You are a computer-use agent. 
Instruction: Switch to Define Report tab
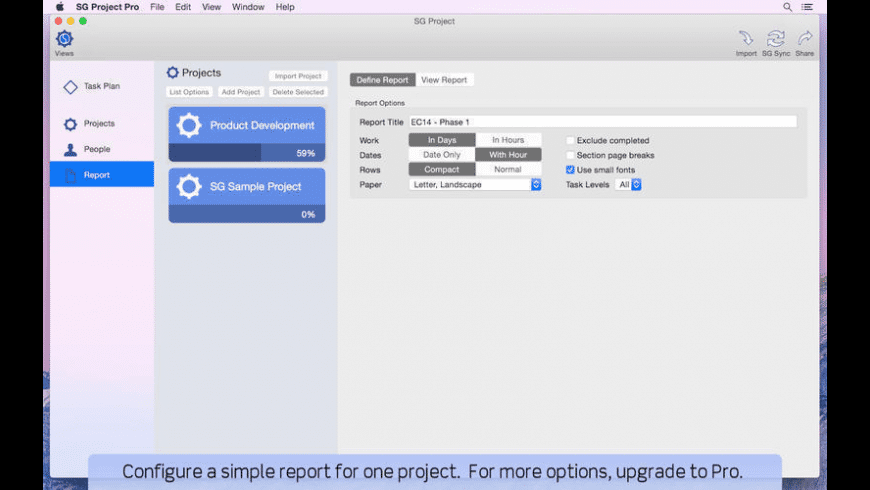point(382,80)
